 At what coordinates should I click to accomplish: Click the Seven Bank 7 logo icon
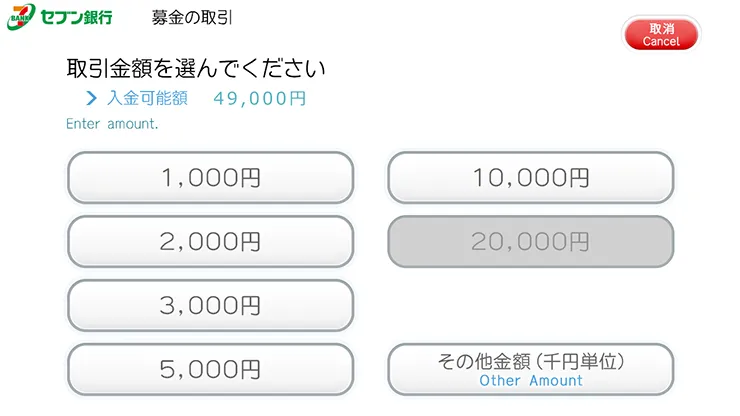(x=19, y=18)
